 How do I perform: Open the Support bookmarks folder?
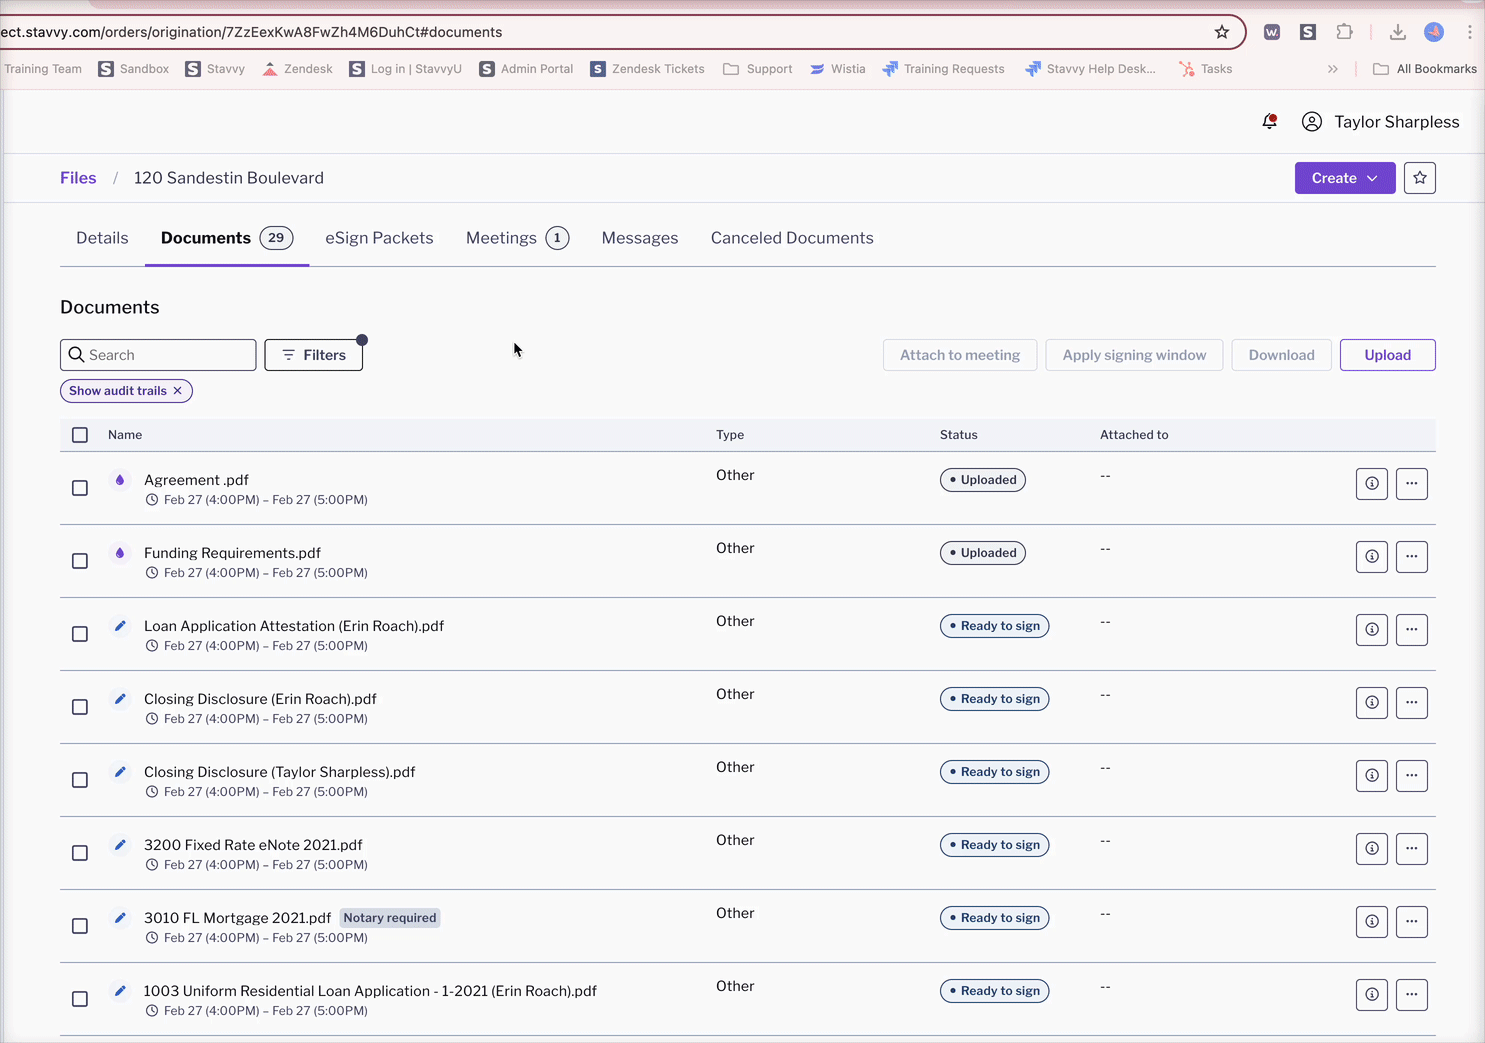758,69
